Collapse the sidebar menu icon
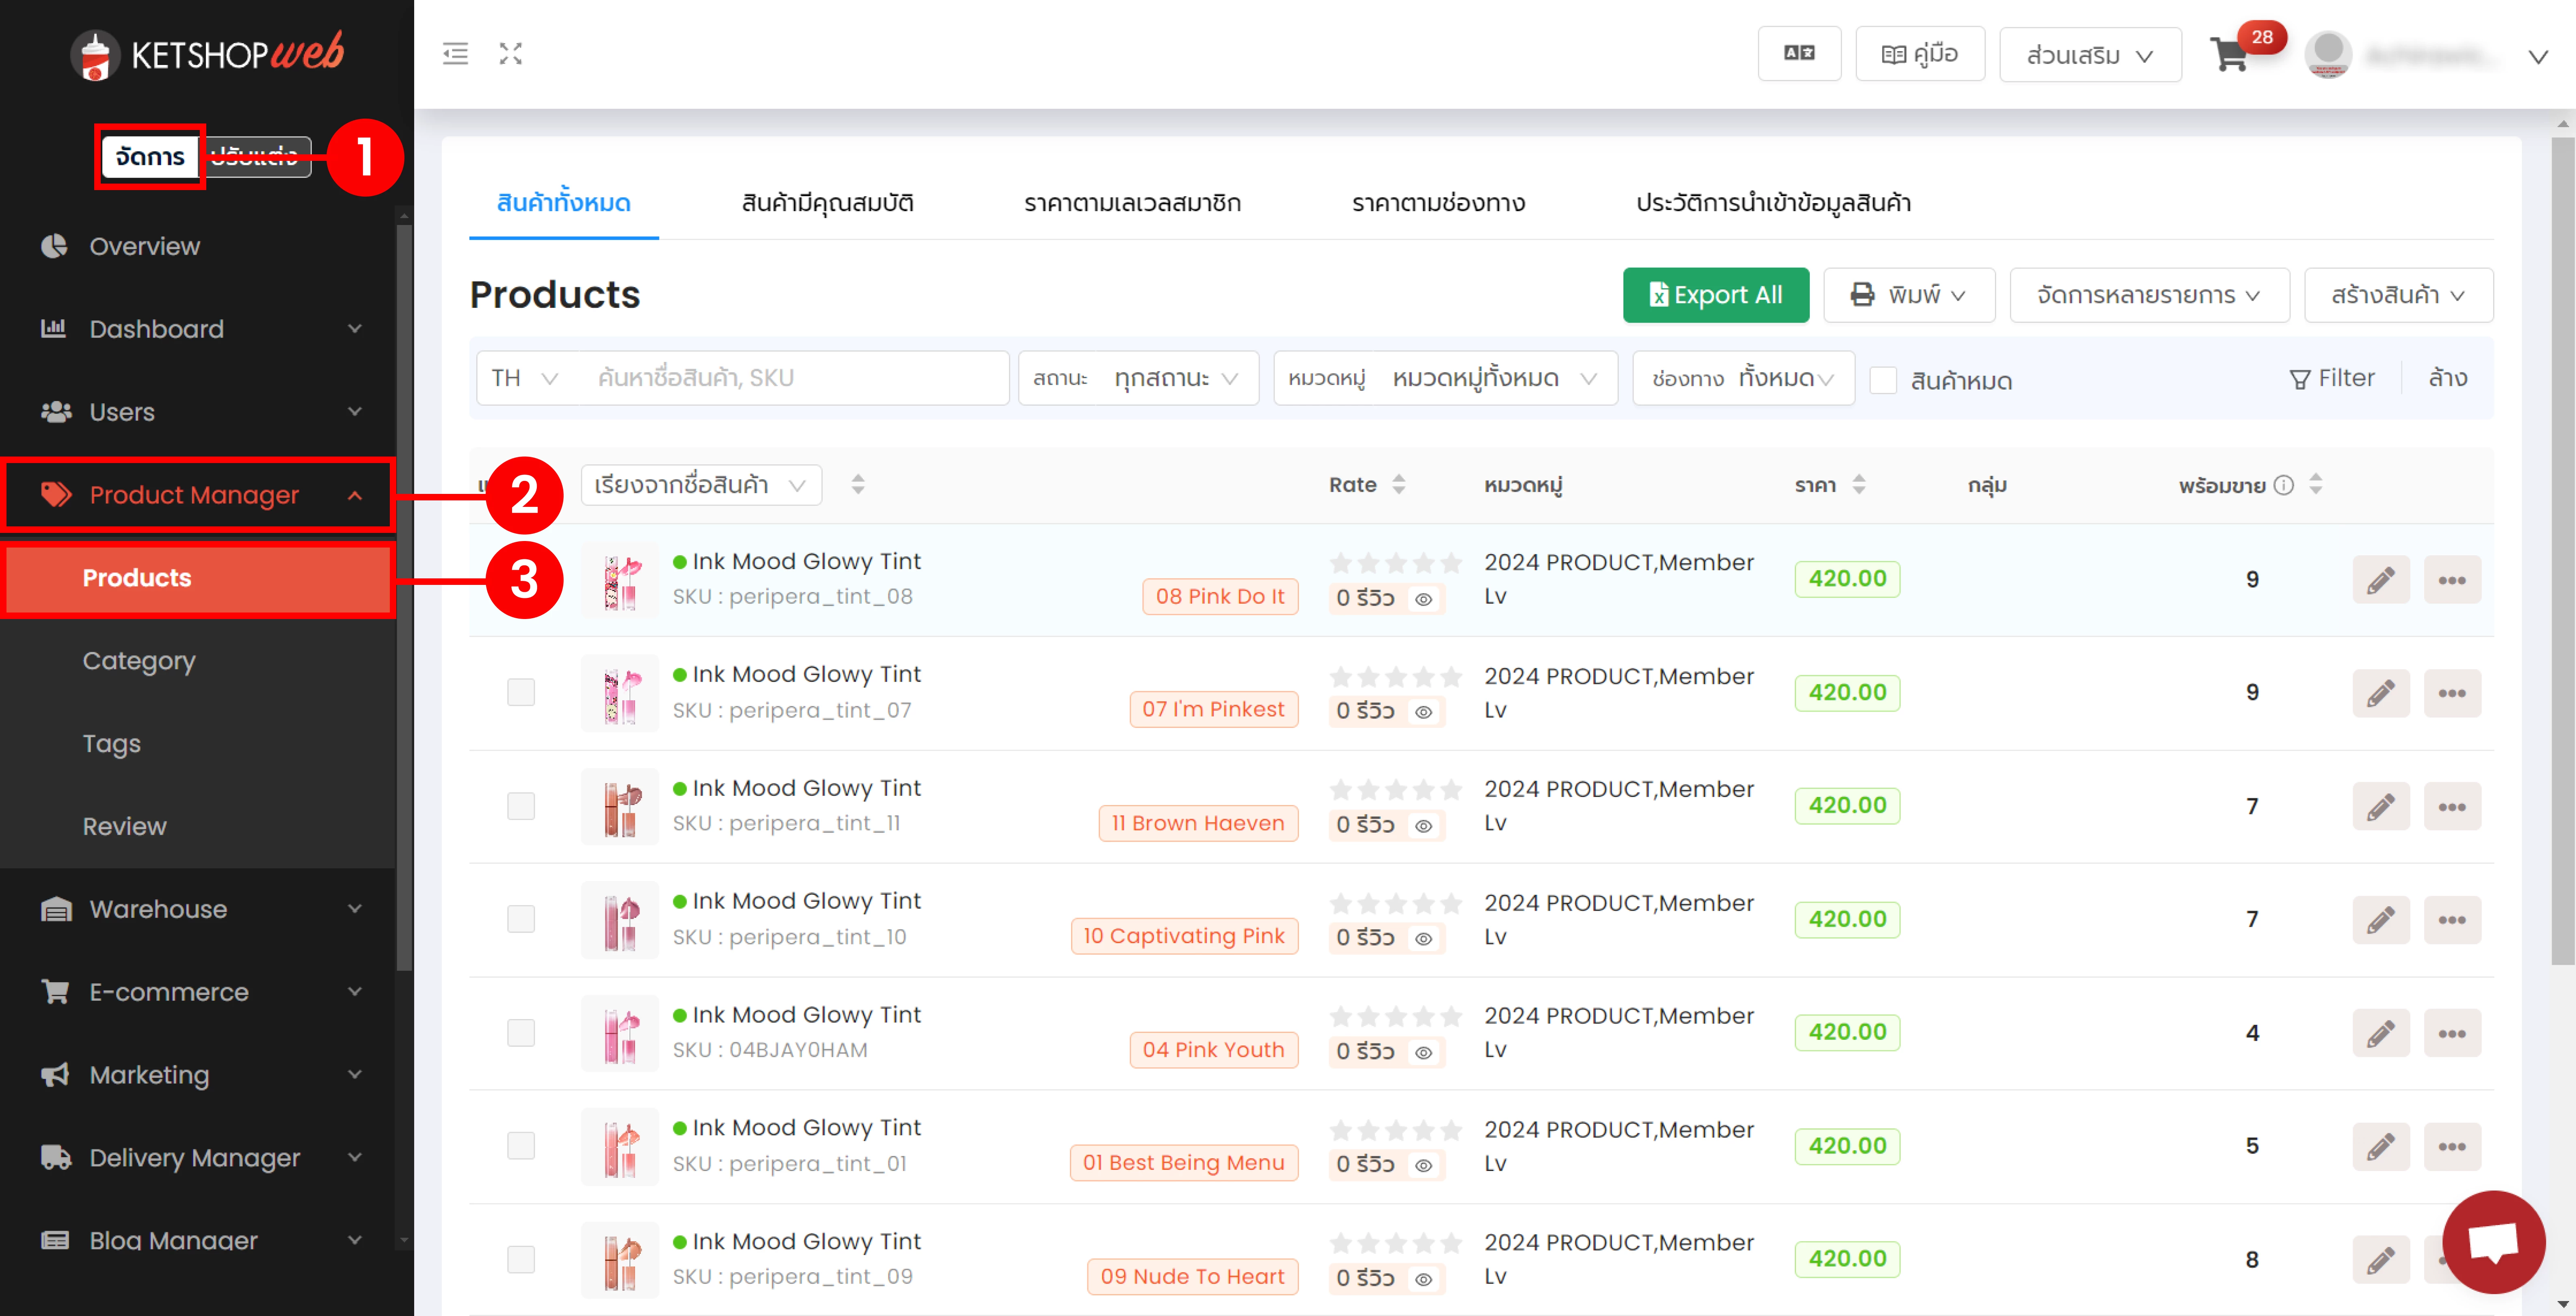Screen dimensions: 2576x1316 (x=455, y=54)
